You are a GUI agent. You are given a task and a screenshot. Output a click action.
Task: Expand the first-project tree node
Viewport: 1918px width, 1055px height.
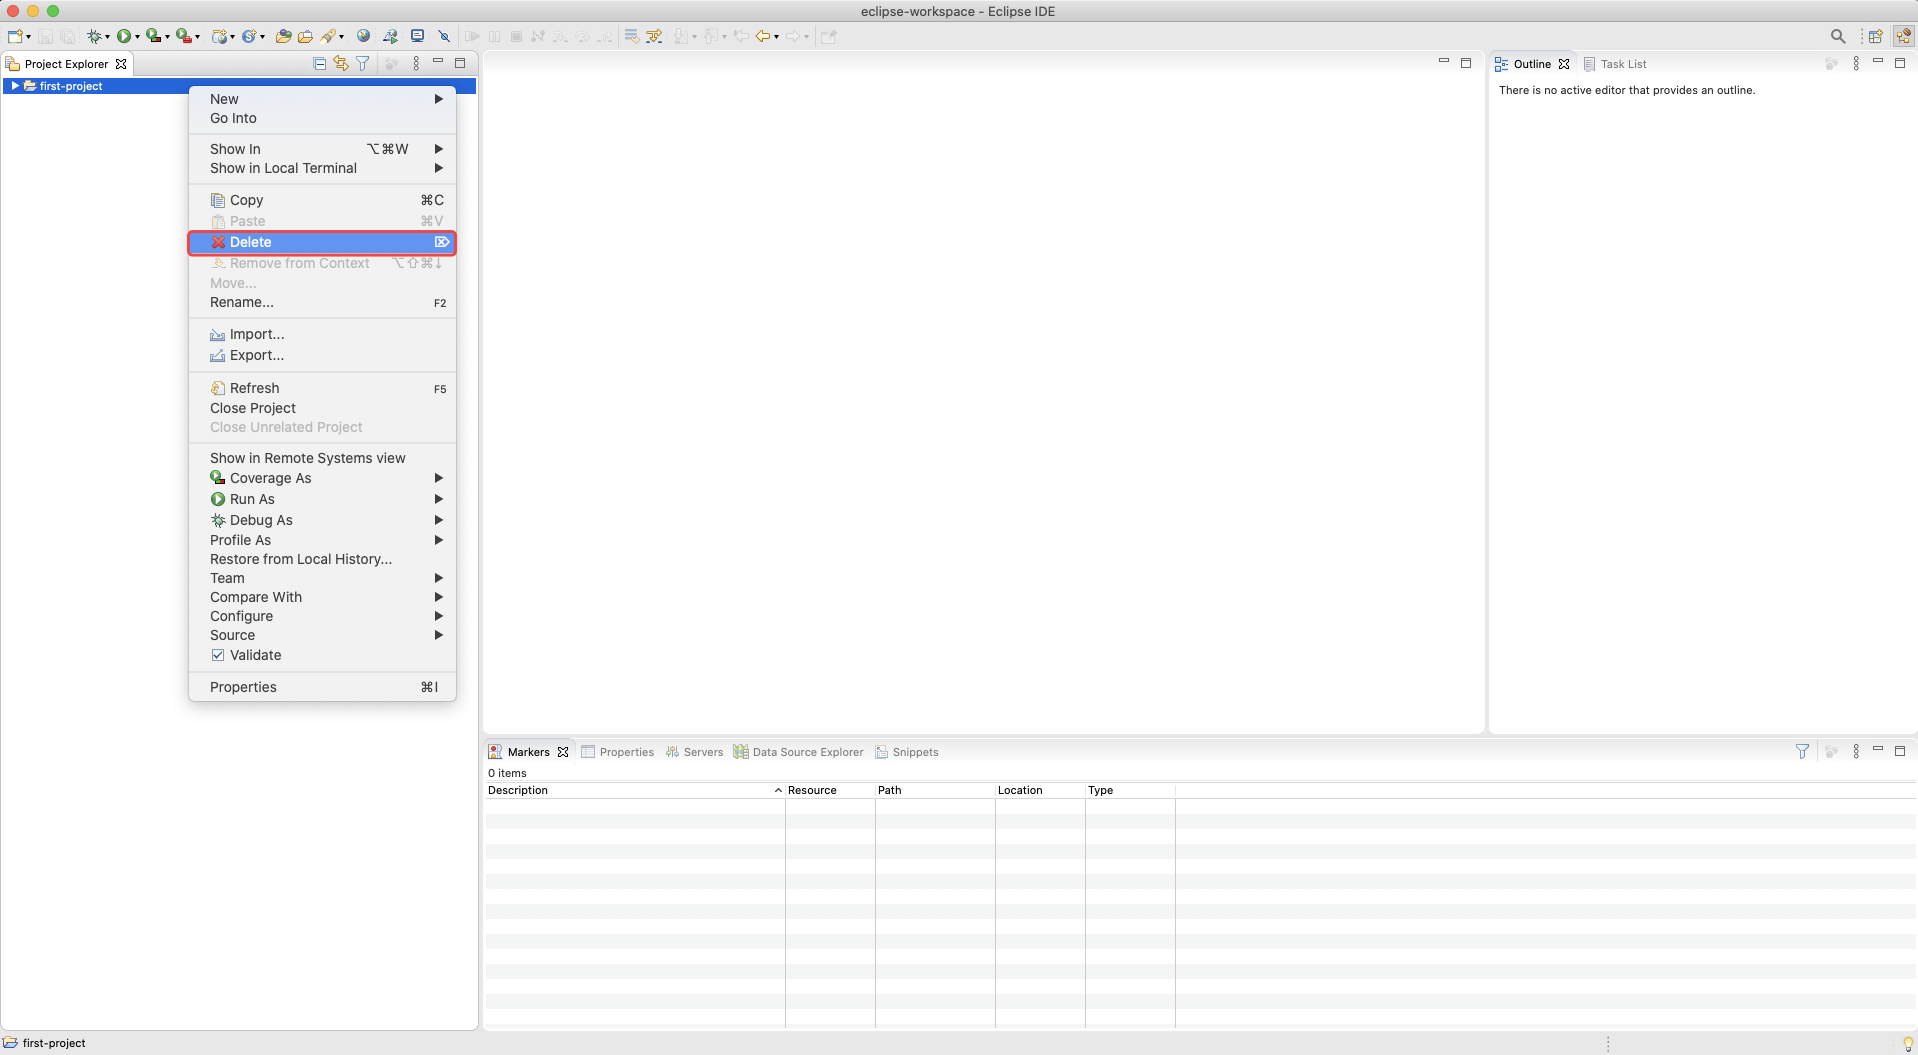click(14, 86)
